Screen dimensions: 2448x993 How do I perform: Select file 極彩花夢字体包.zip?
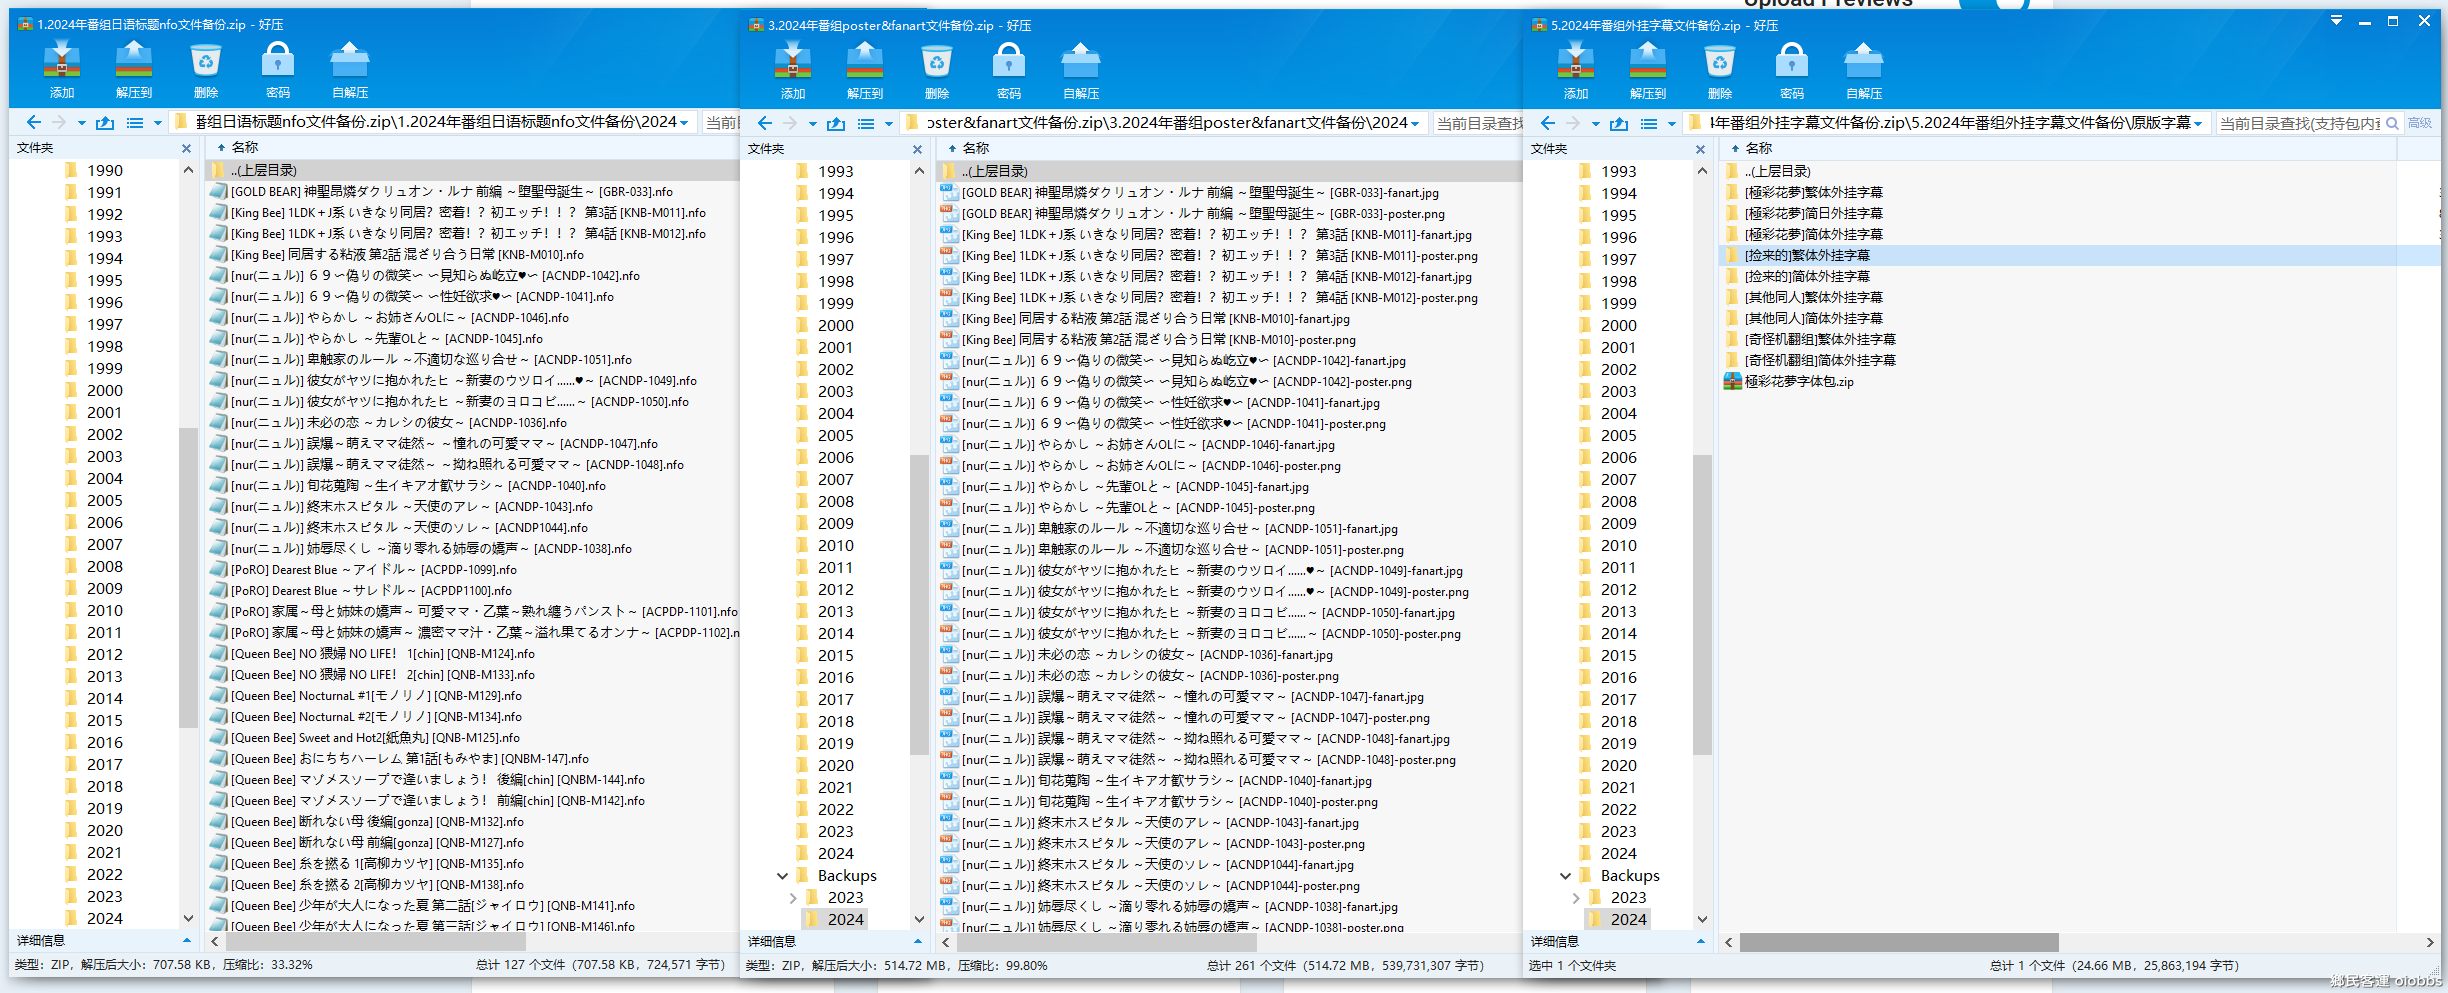(x=1799, y=381)
